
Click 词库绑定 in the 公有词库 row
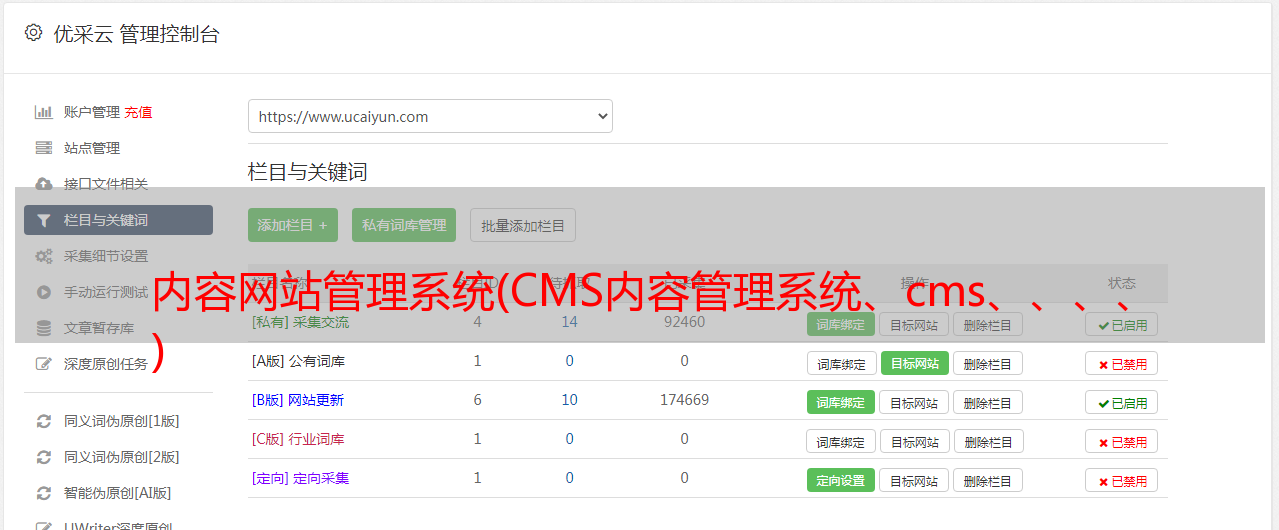coord(841,363)
